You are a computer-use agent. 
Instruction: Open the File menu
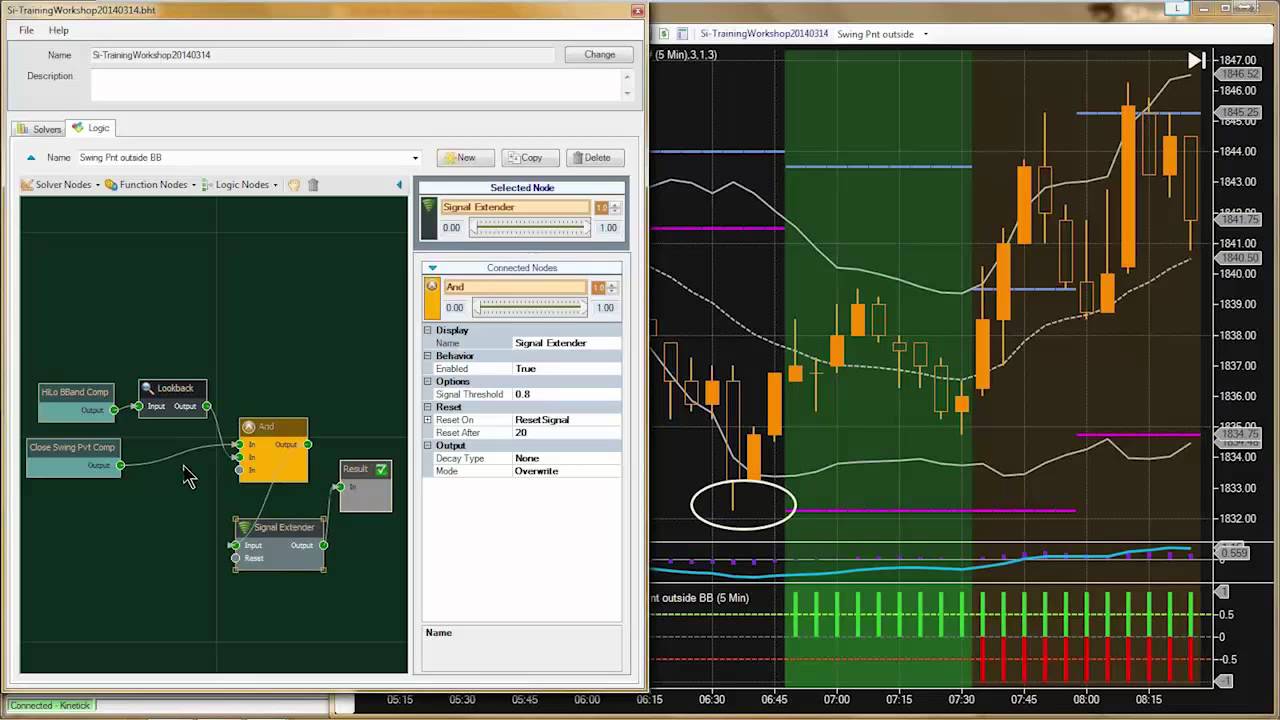[26, 31]
